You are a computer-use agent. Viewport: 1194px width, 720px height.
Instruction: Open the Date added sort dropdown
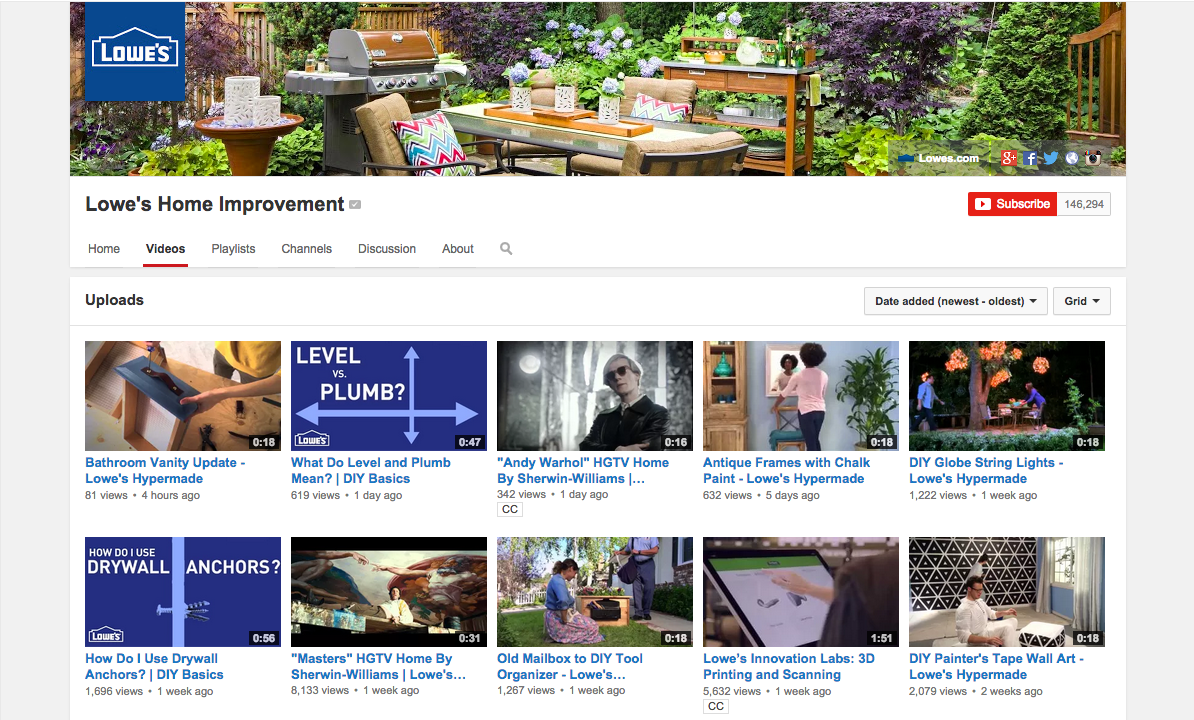tap(956, 301)
